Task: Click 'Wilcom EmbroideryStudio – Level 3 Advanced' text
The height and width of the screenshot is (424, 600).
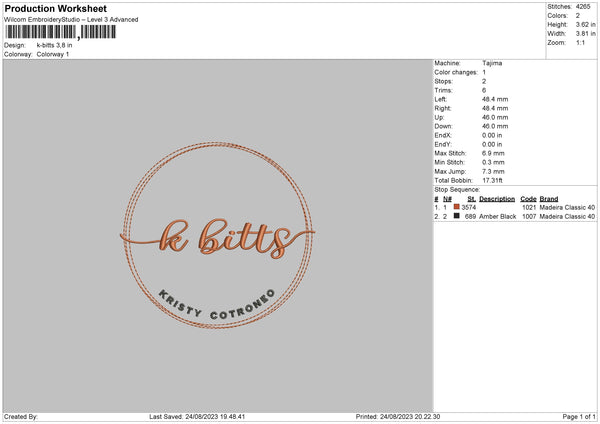Action: (71, 20)
